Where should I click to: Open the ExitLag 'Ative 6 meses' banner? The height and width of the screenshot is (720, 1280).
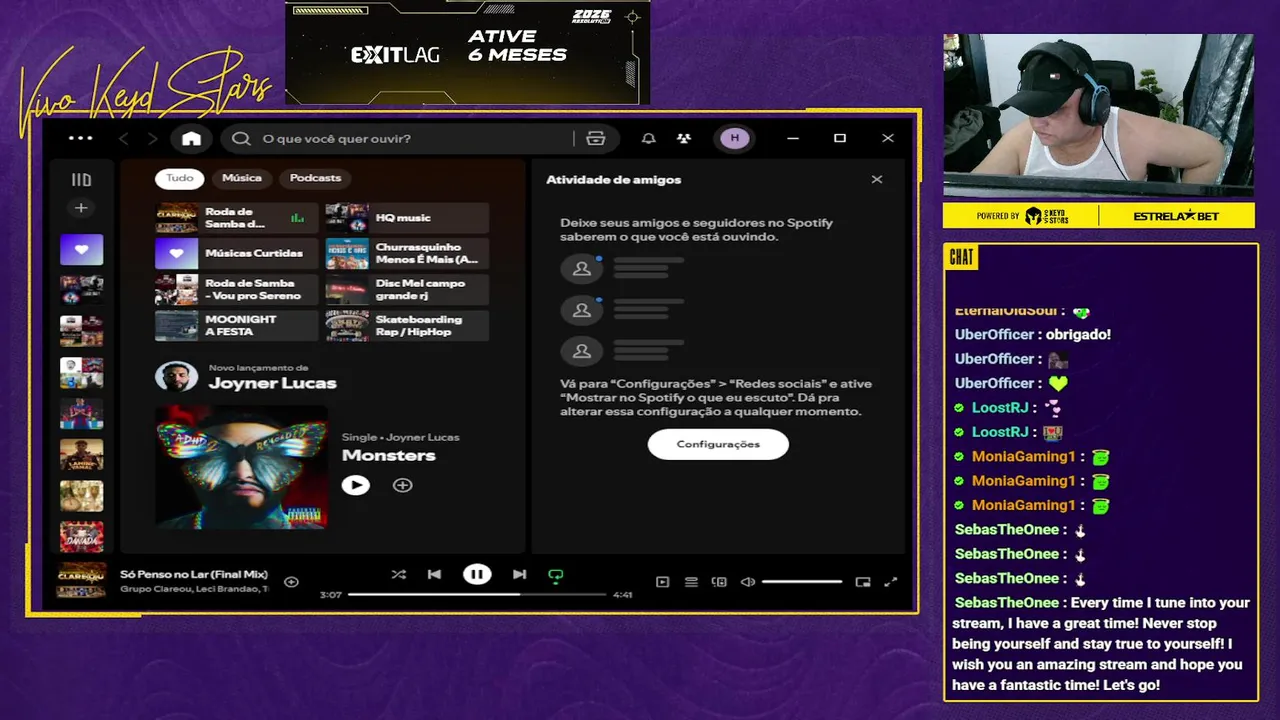(467, 52)
